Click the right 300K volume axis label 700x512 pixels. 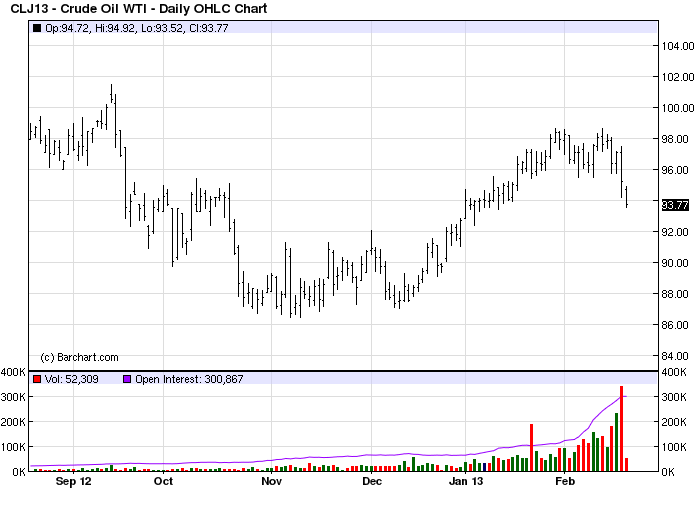coord(674,397)
